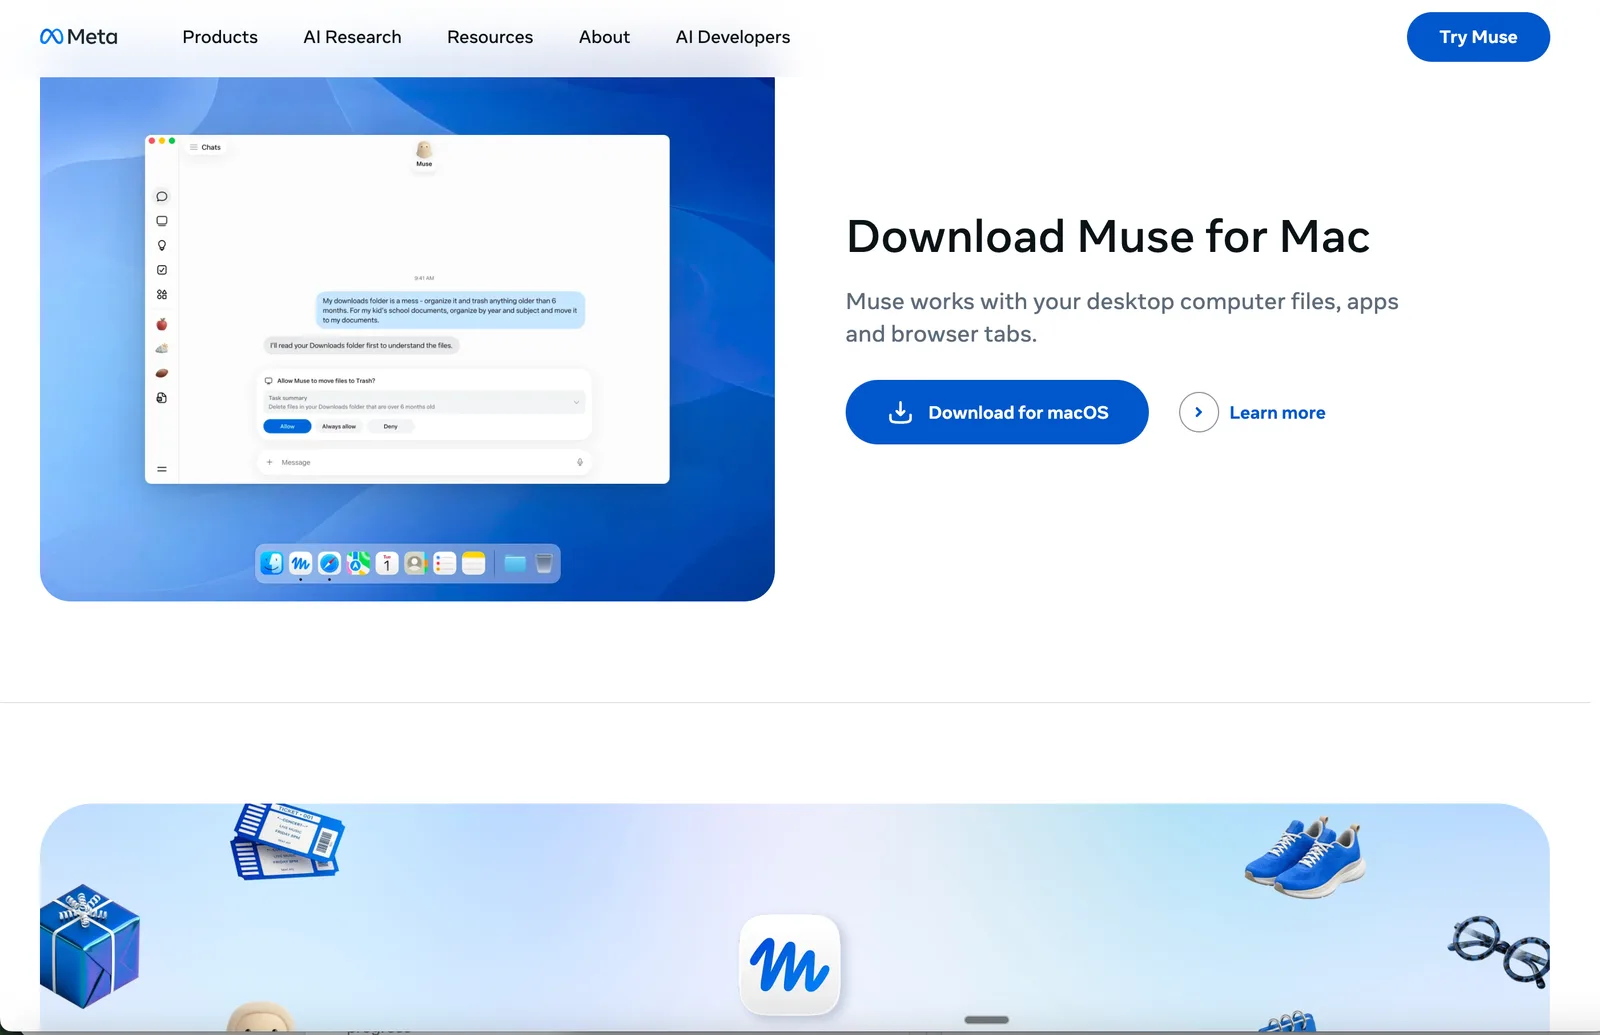Click the 'Download Muse for Mac' heading
The height and width of the screenshot is (1035, 1600).
[x=1108, y=237]
